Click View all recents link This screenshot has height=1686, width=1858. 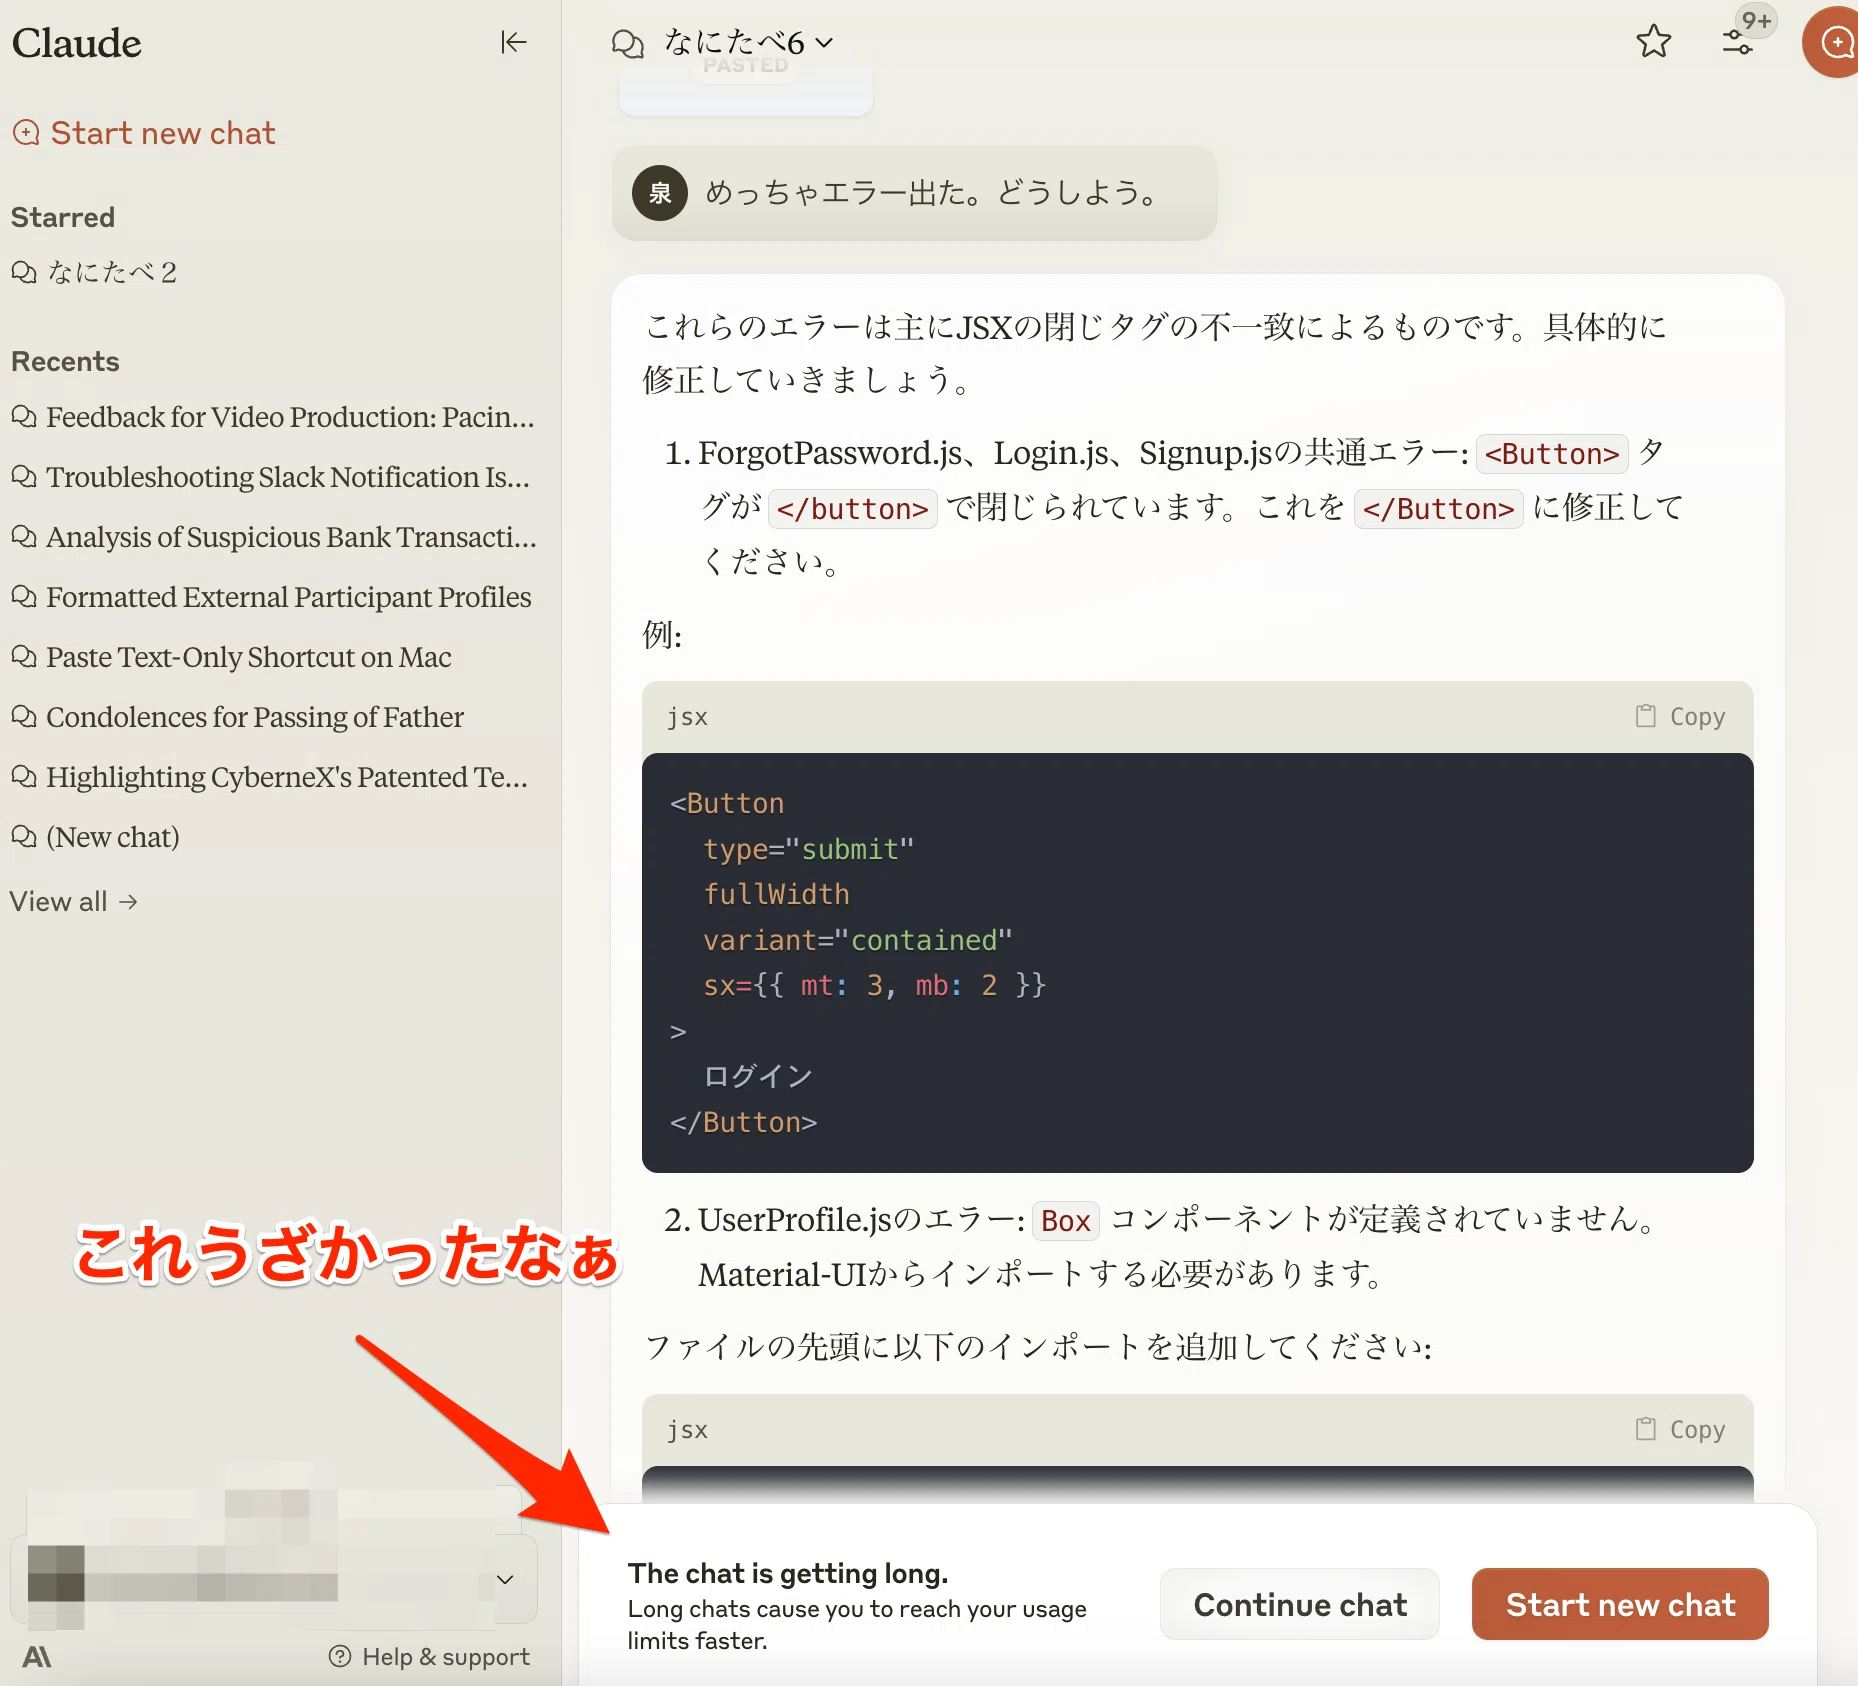[x=74, y=902]
